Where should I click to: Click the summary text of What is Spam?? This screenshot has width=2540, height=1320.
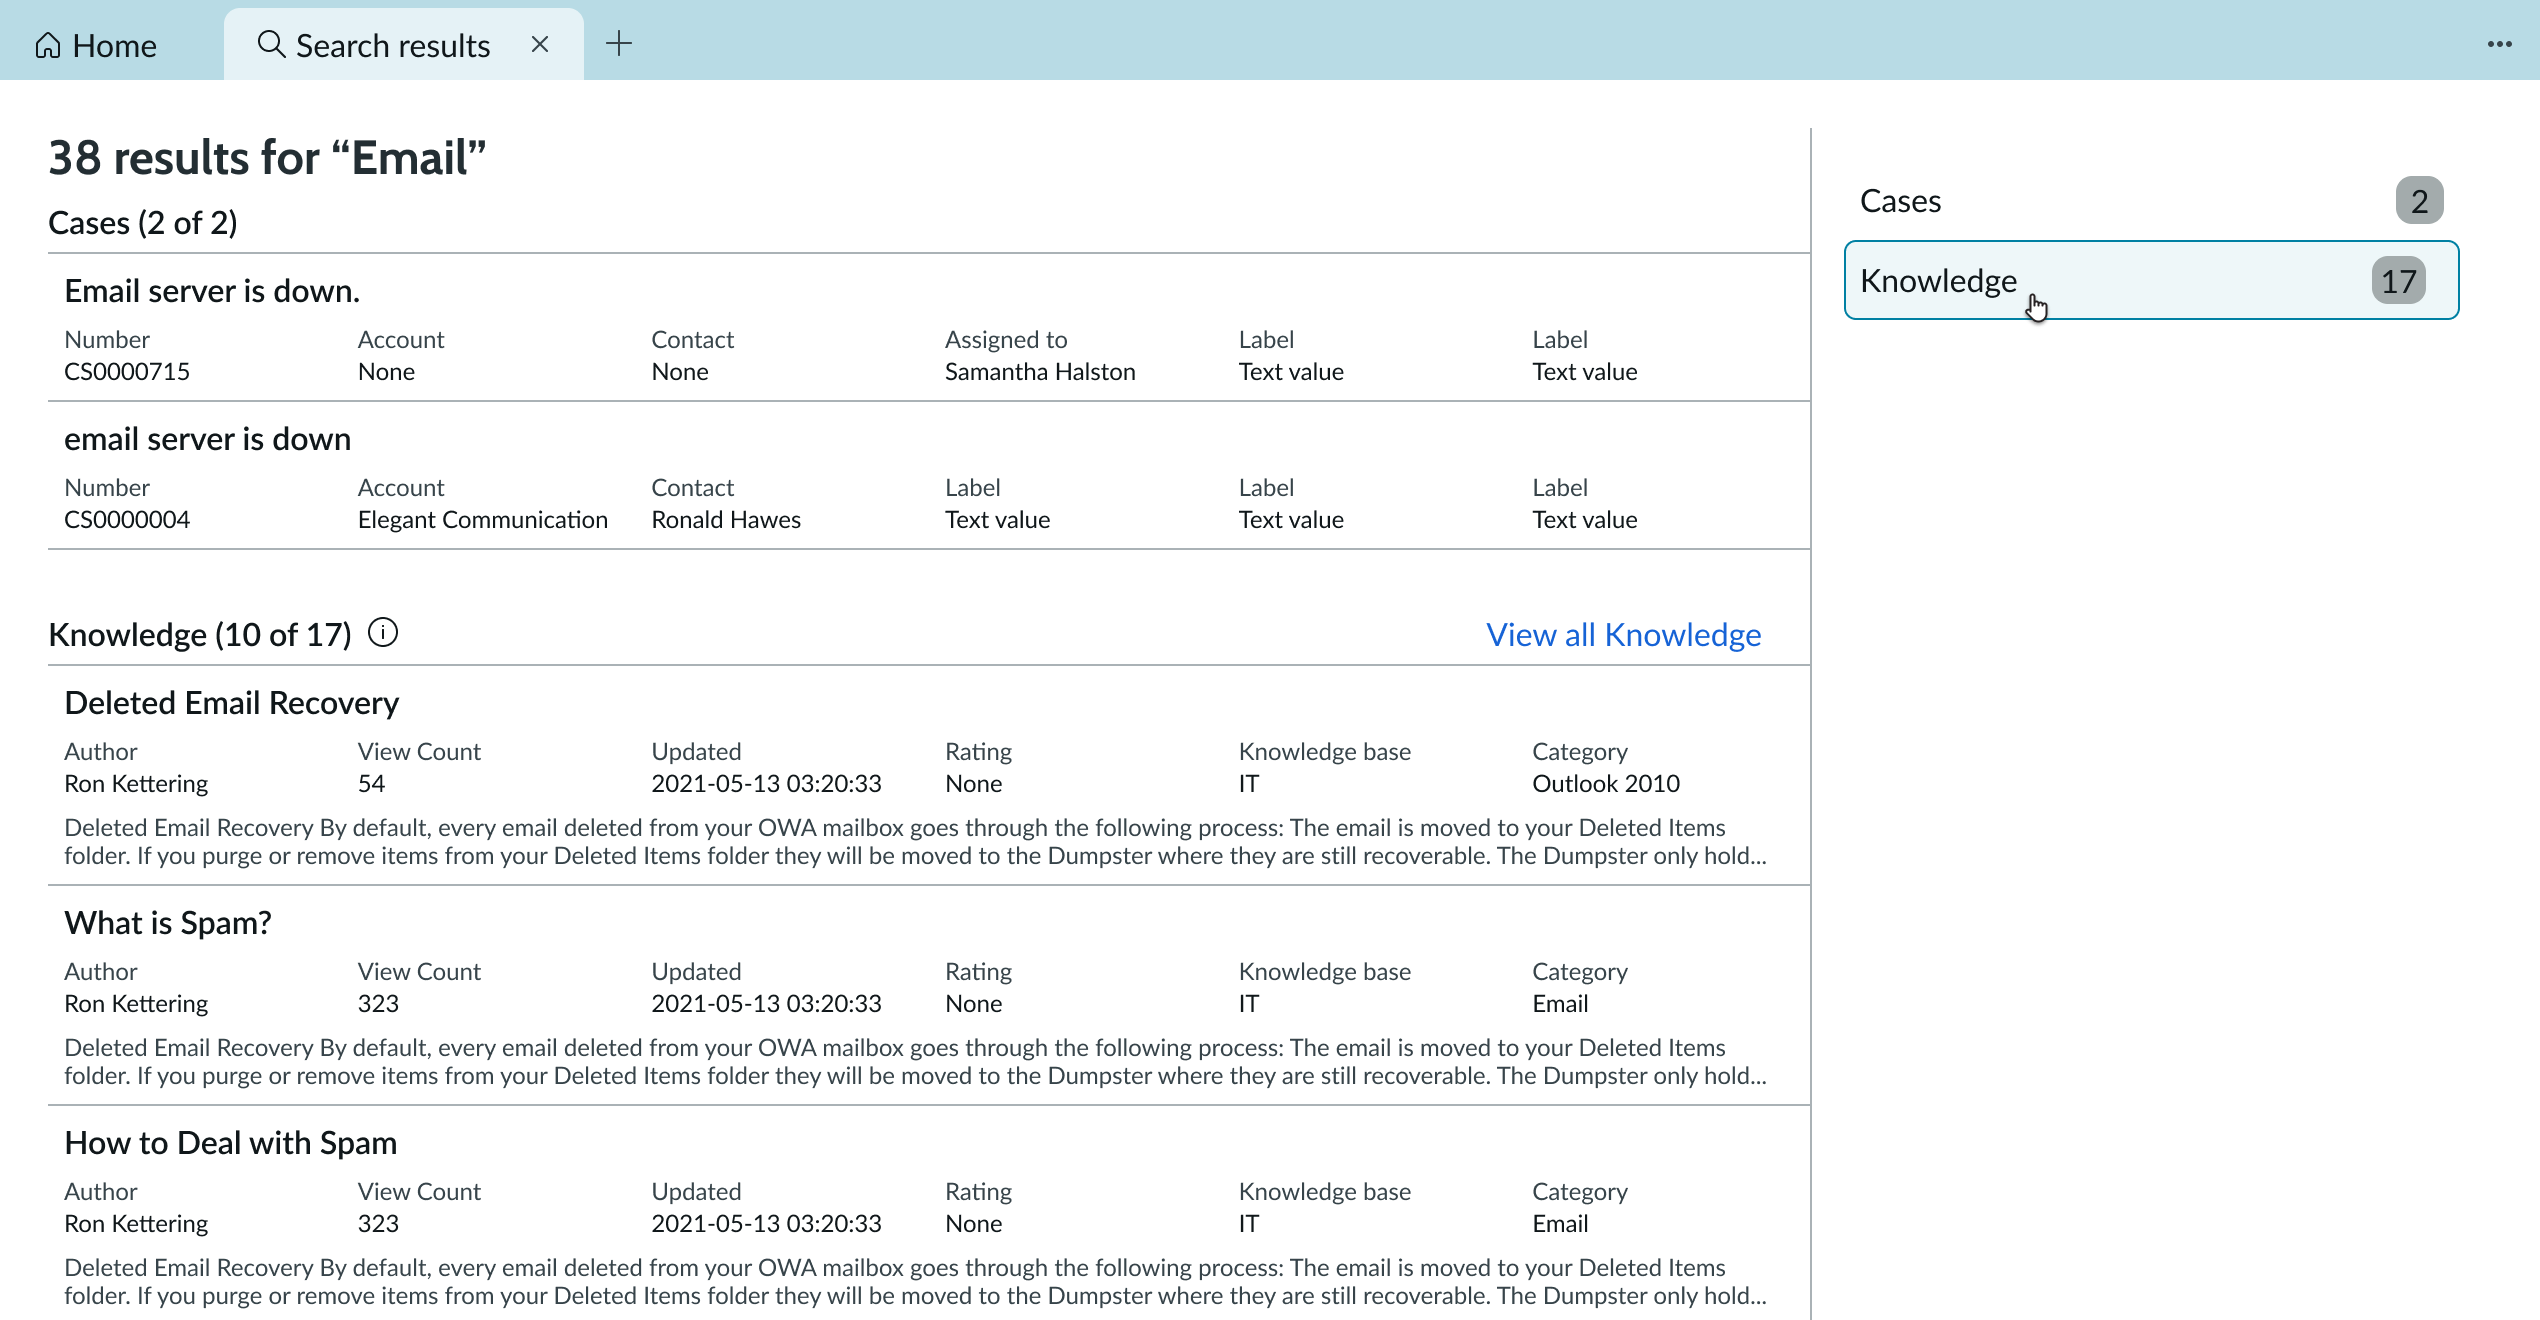coord(915,1062)
